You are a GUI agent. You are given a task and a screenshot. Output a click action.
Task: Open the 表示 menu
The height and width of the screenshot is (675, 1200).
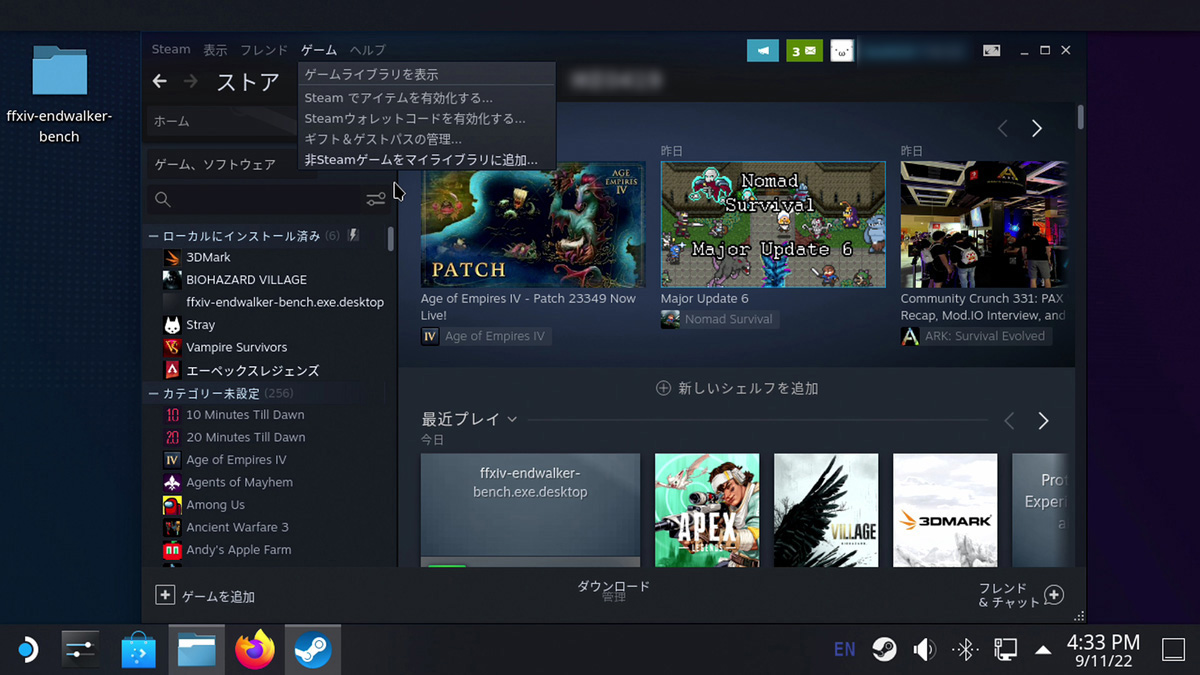pos(215,50)
